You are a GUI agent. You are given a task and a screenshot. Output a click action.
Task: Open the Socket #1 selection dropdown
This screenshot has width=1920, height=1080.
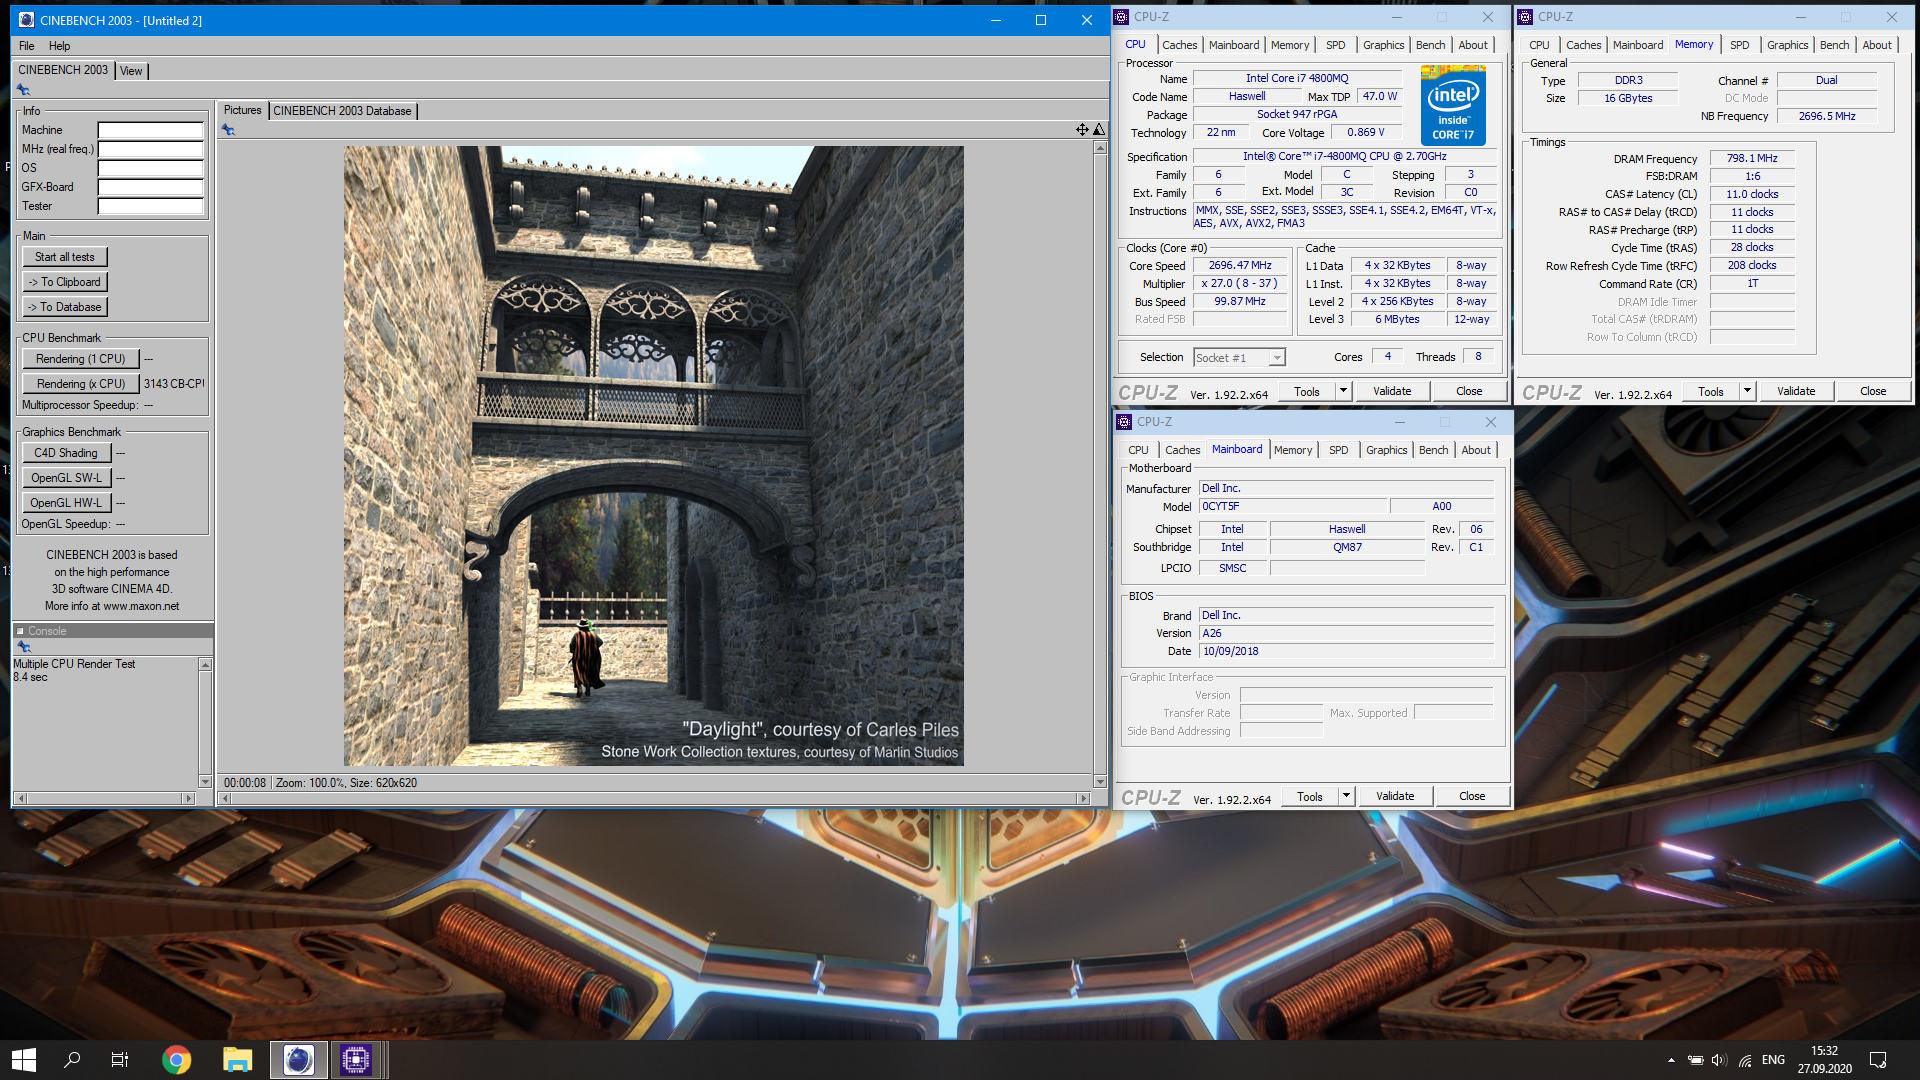tap(1277, 358)
